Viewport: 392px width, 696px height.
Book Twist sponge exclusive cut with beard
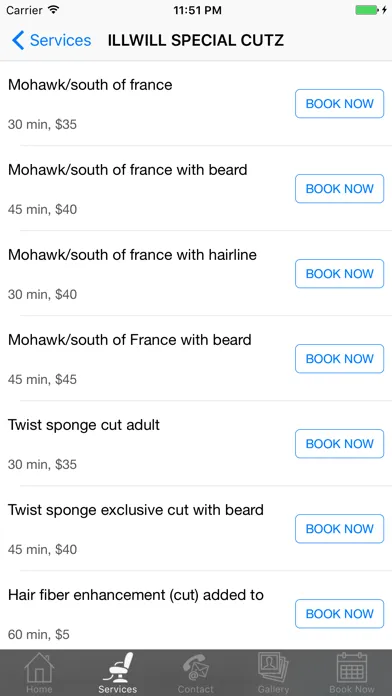[340, 529]
